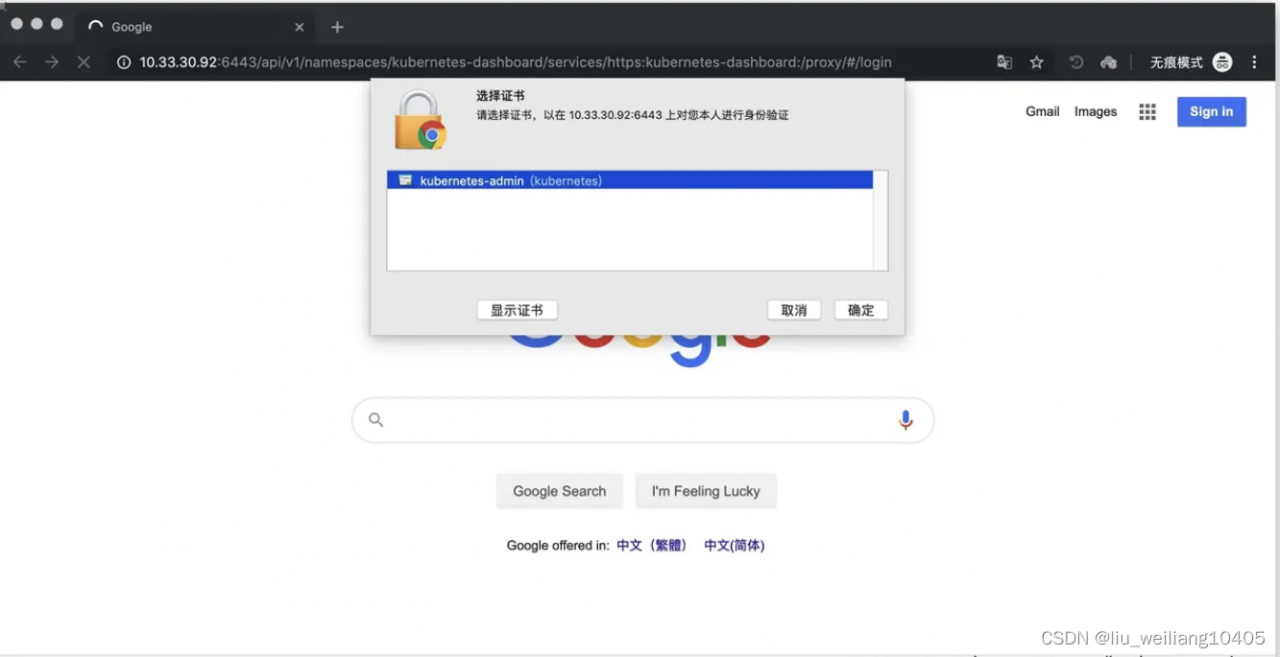Click the Google Search button
This screenshot has width=1280, height=657.
coord(559,491)
